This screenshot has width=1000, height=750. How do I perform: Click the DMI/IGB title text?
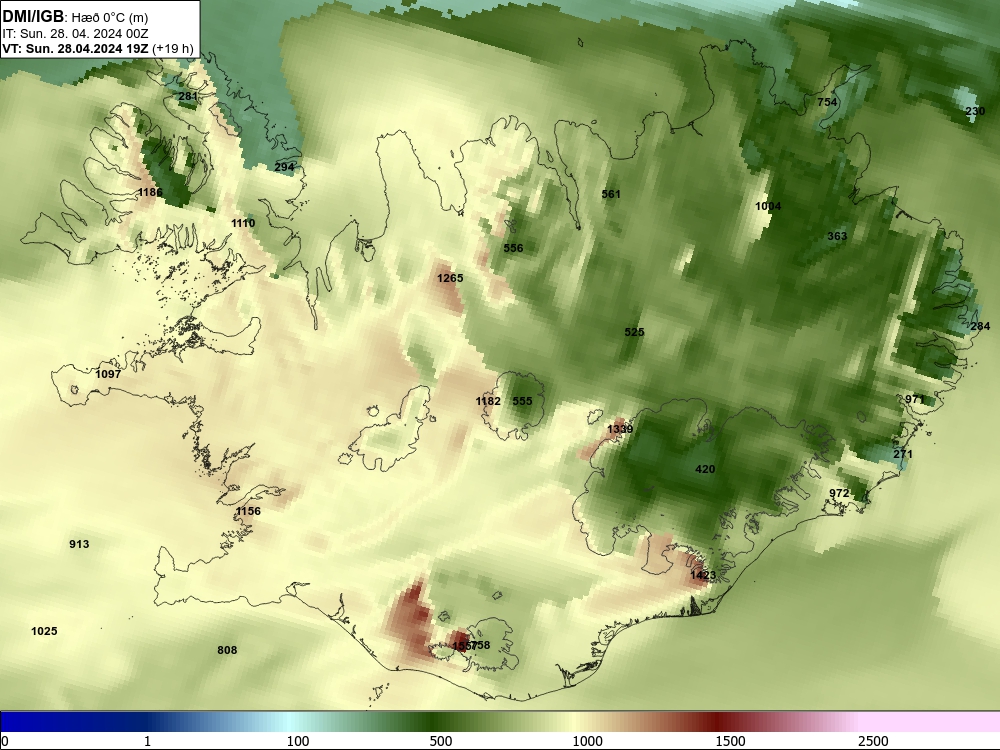click(x=33, y=17)
